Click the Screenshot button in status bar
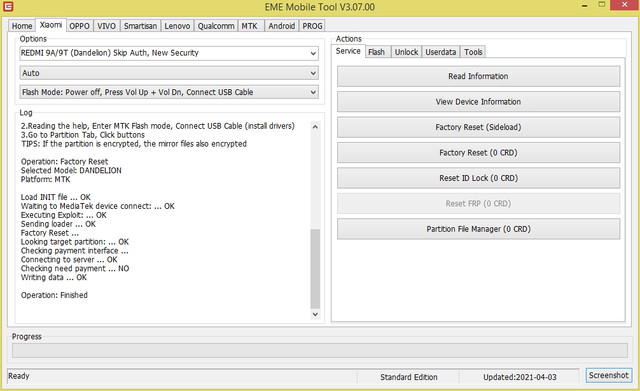The height and width of the screenshot is (391, 640). coord(609,375)
